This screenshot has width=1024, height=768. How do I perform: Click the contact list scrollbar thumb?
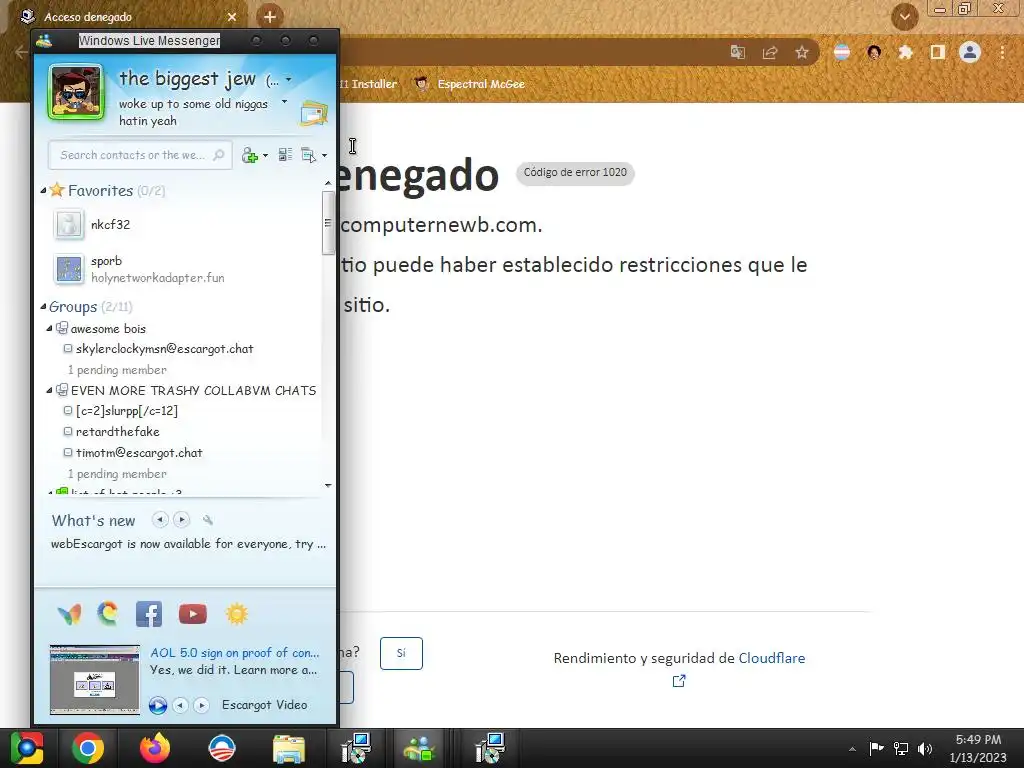(x=328, y=223)
